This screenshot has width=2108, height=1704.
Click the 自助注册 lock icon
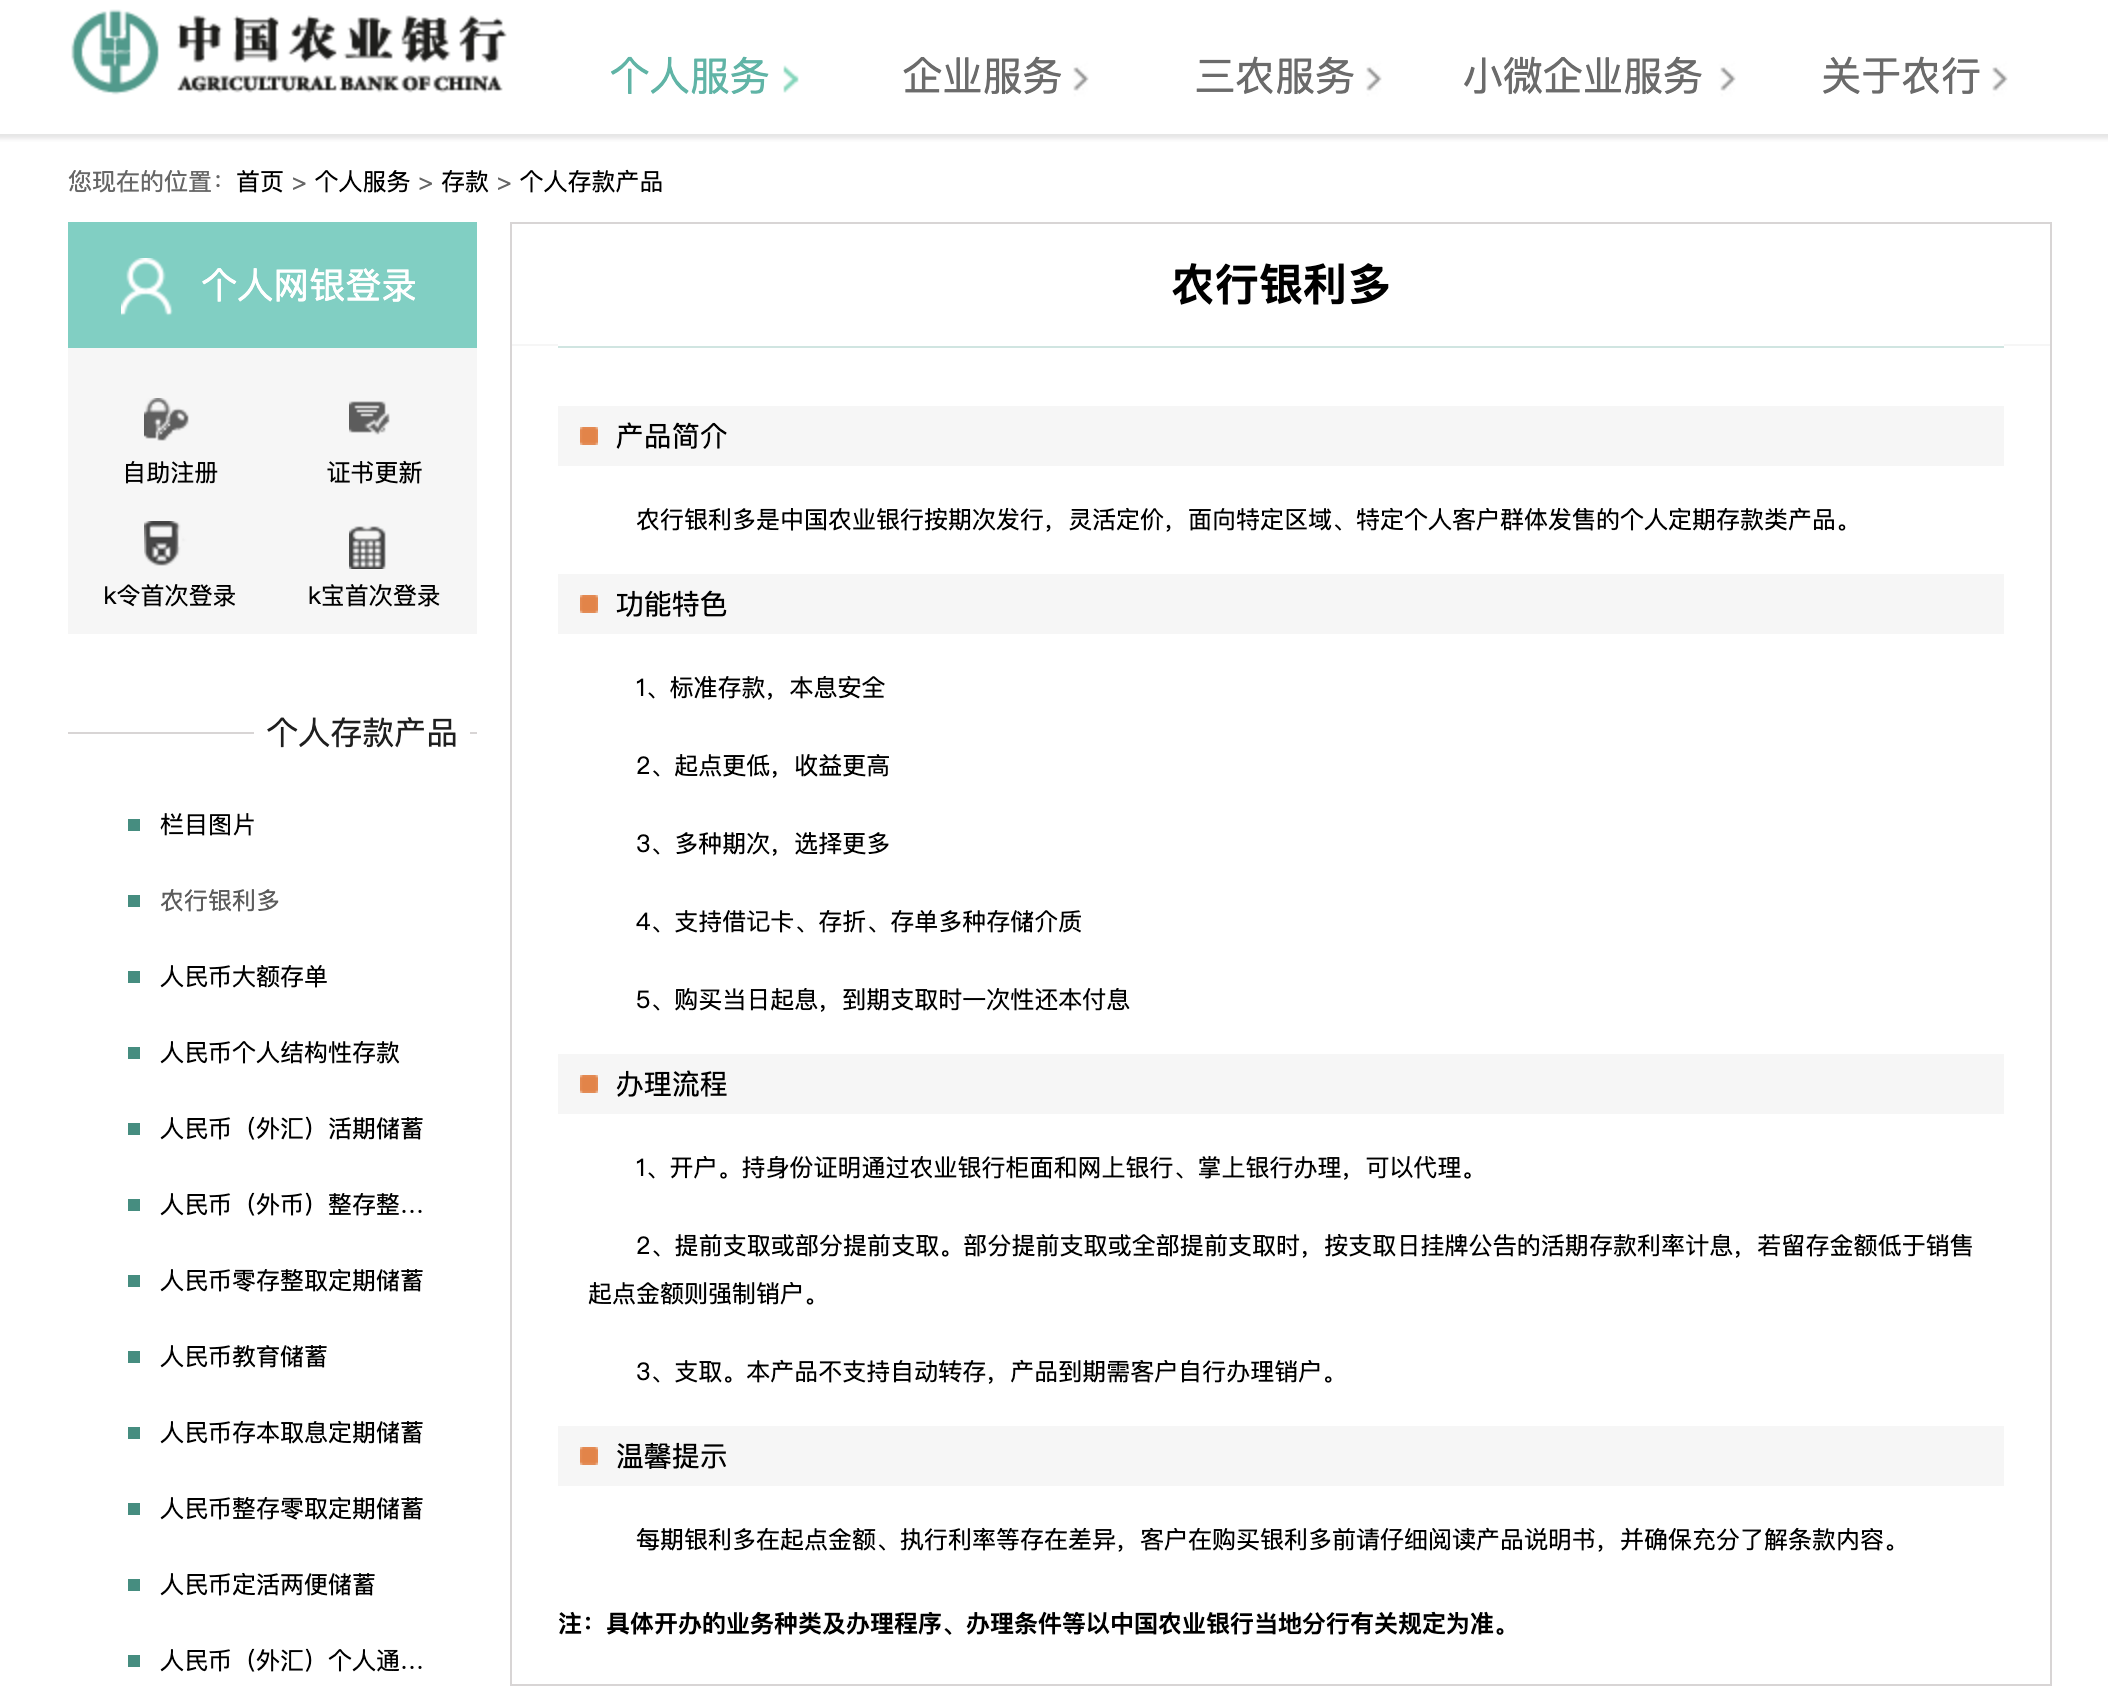tap(165, 418)
